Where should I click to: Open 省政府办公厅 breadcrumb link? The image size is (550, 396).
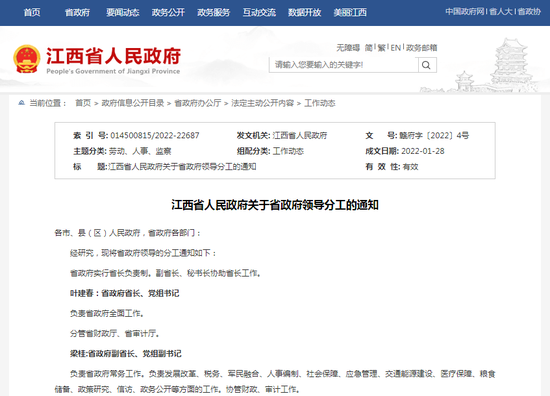click(x=198, y=103)
